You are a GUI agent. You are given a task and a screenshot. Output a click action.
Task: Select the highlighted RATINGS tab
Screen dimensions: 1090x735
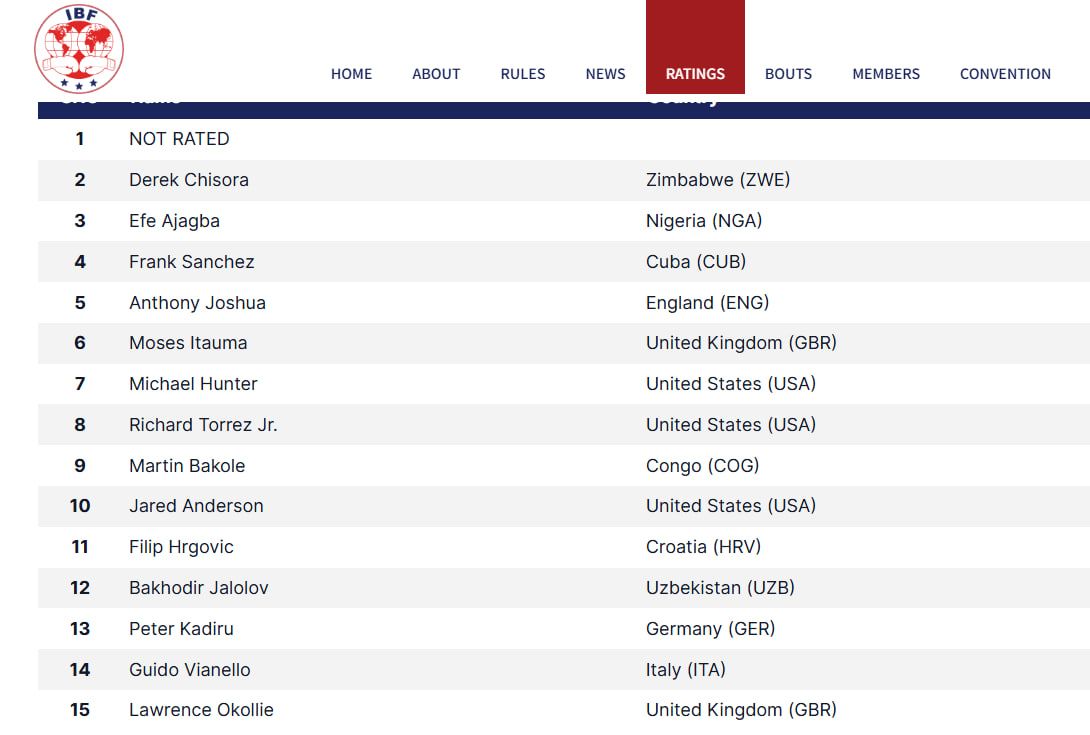(x=695, y=47)
